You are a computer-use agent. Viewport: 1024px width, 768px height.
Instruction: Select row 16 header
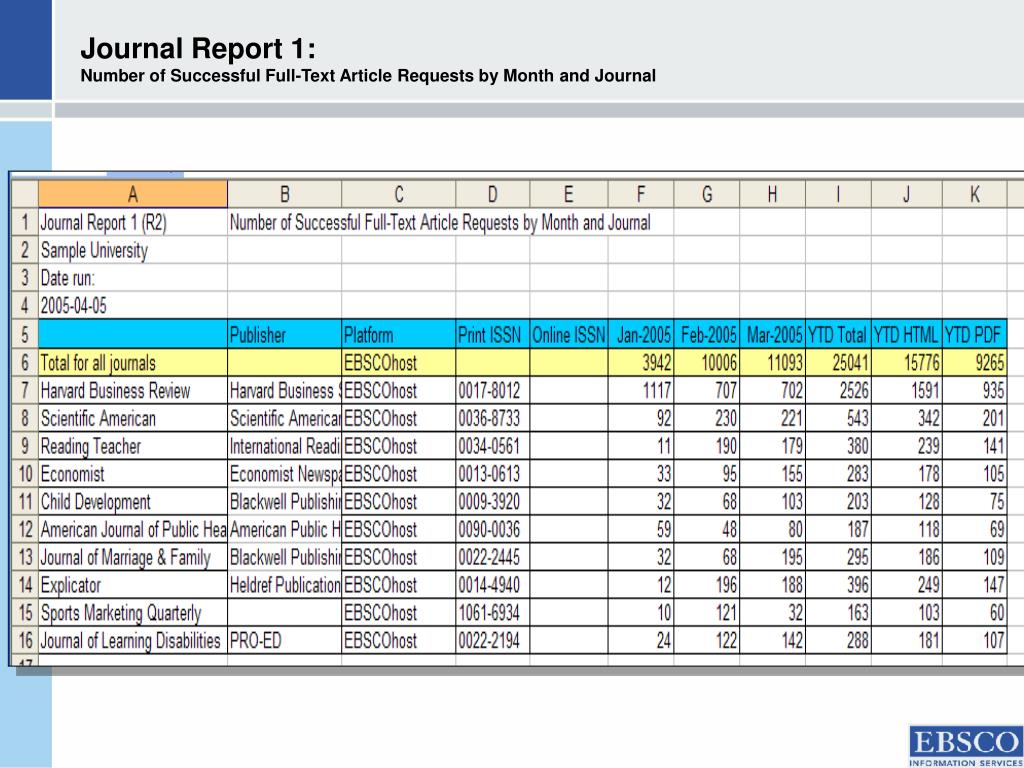tap(25, 640)
